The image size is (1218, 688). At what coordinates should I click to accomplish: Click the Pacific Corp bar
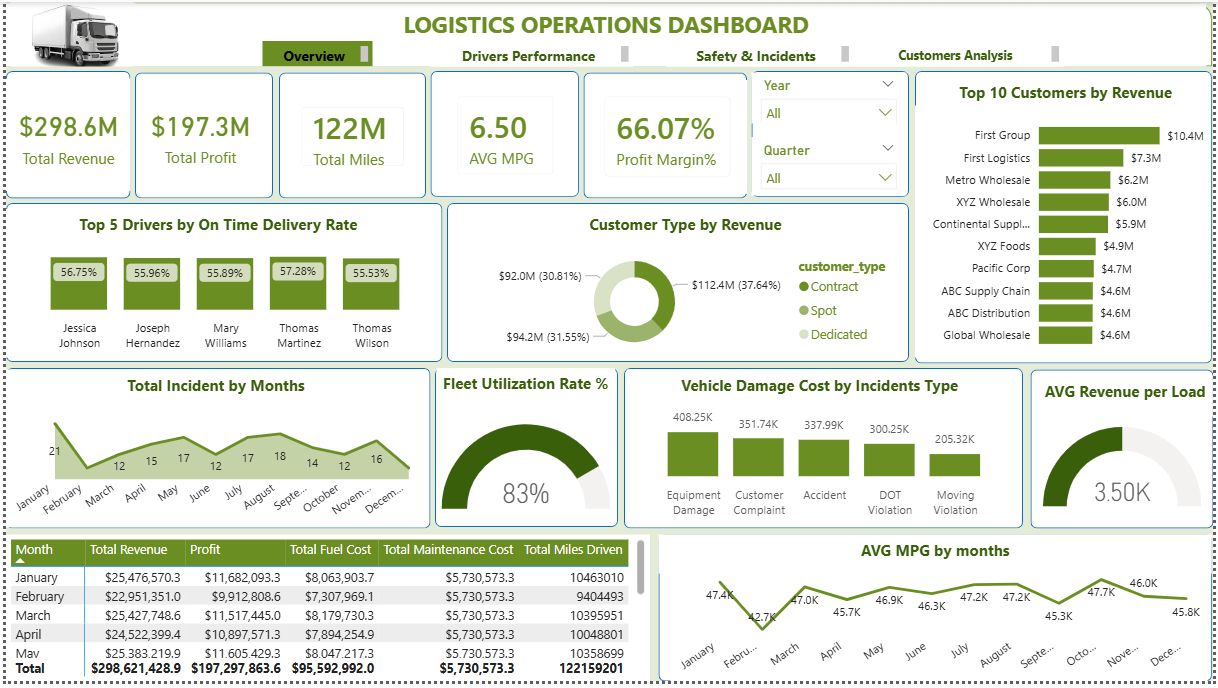click(1066, 268)
